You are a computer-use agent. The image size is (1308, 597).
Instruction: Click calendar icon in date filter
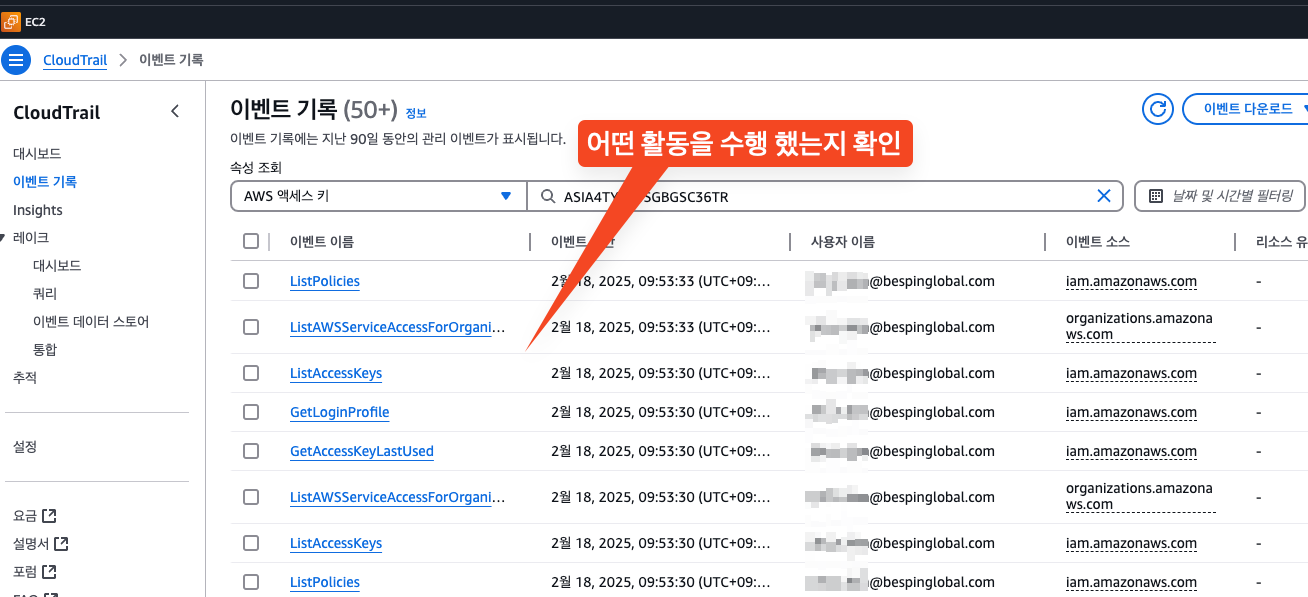coord(1156,196)
